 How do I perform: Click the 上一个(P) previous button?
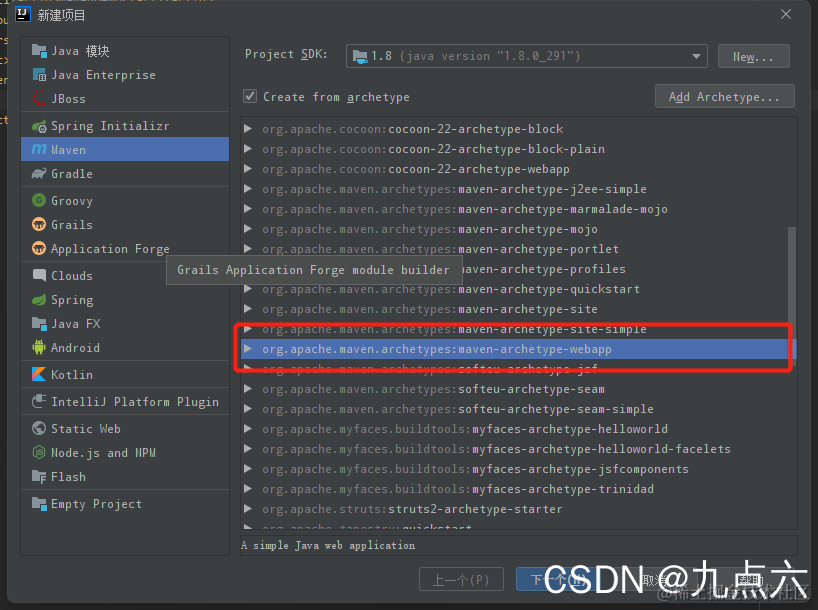[x=461, y=579]
